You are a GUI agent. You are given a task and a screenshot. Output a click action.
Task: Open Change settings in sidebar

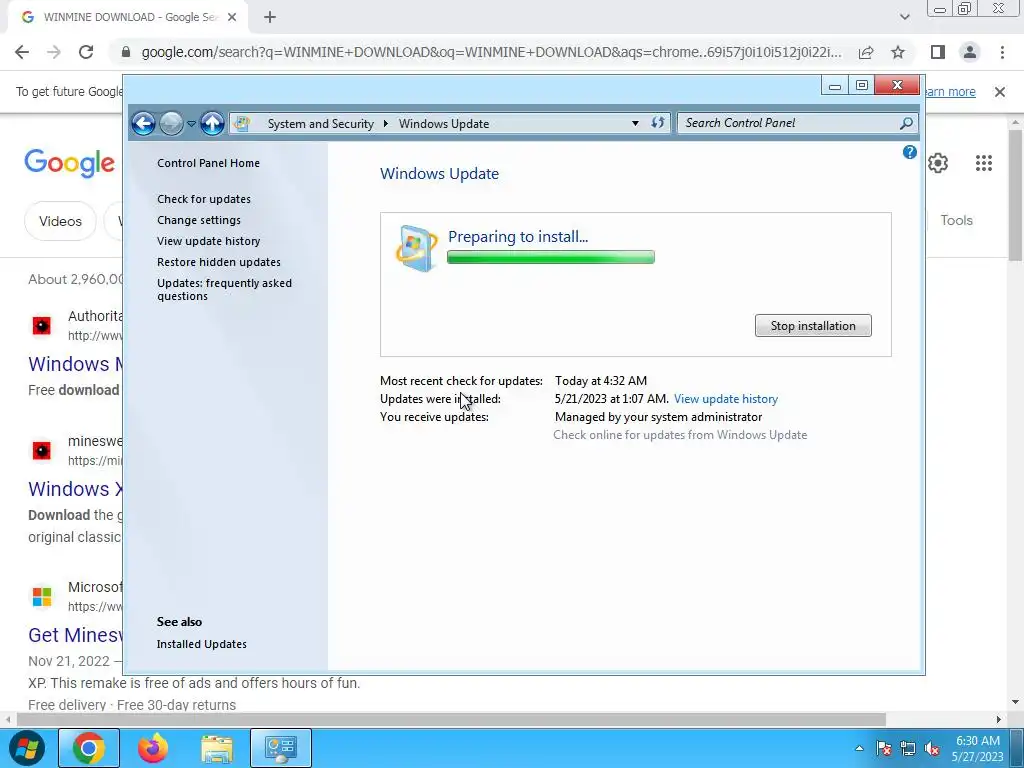(199, 220)
